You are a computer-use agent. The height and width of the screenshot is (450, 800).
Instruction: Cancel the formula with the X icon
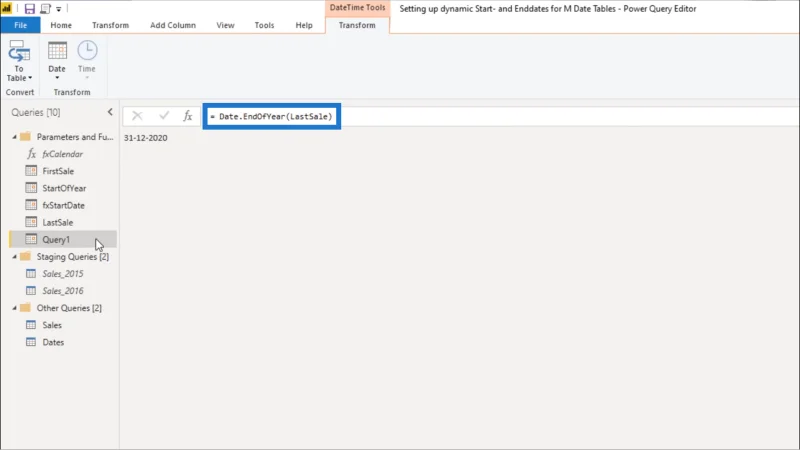tap(137, 116)
